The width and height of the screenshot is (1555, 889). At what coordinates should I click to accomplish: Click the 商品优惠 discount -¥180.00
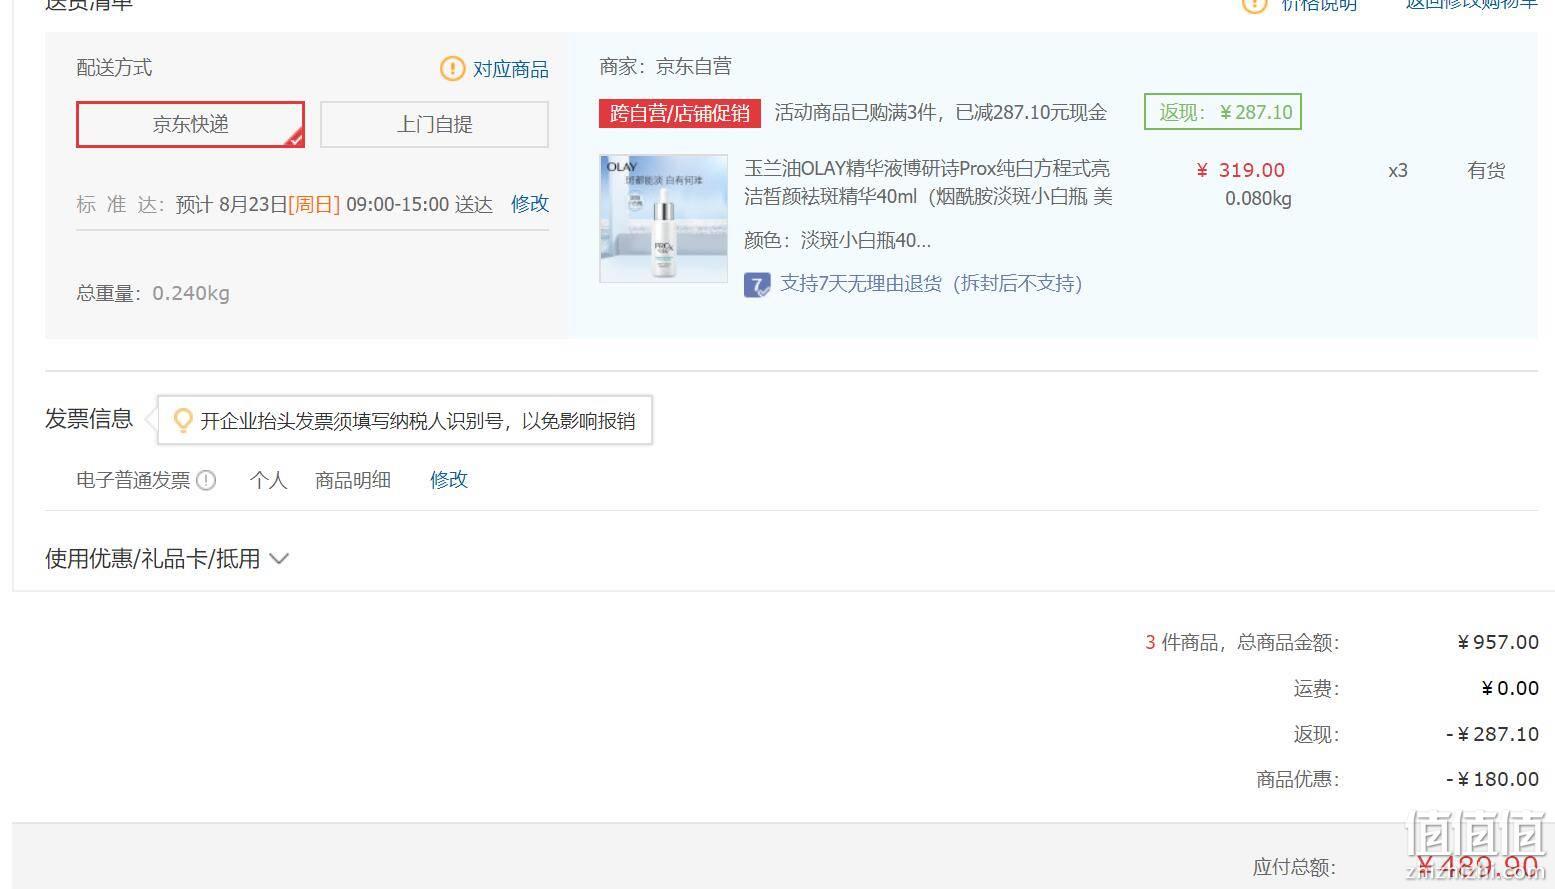click(x=1492, y=779)
